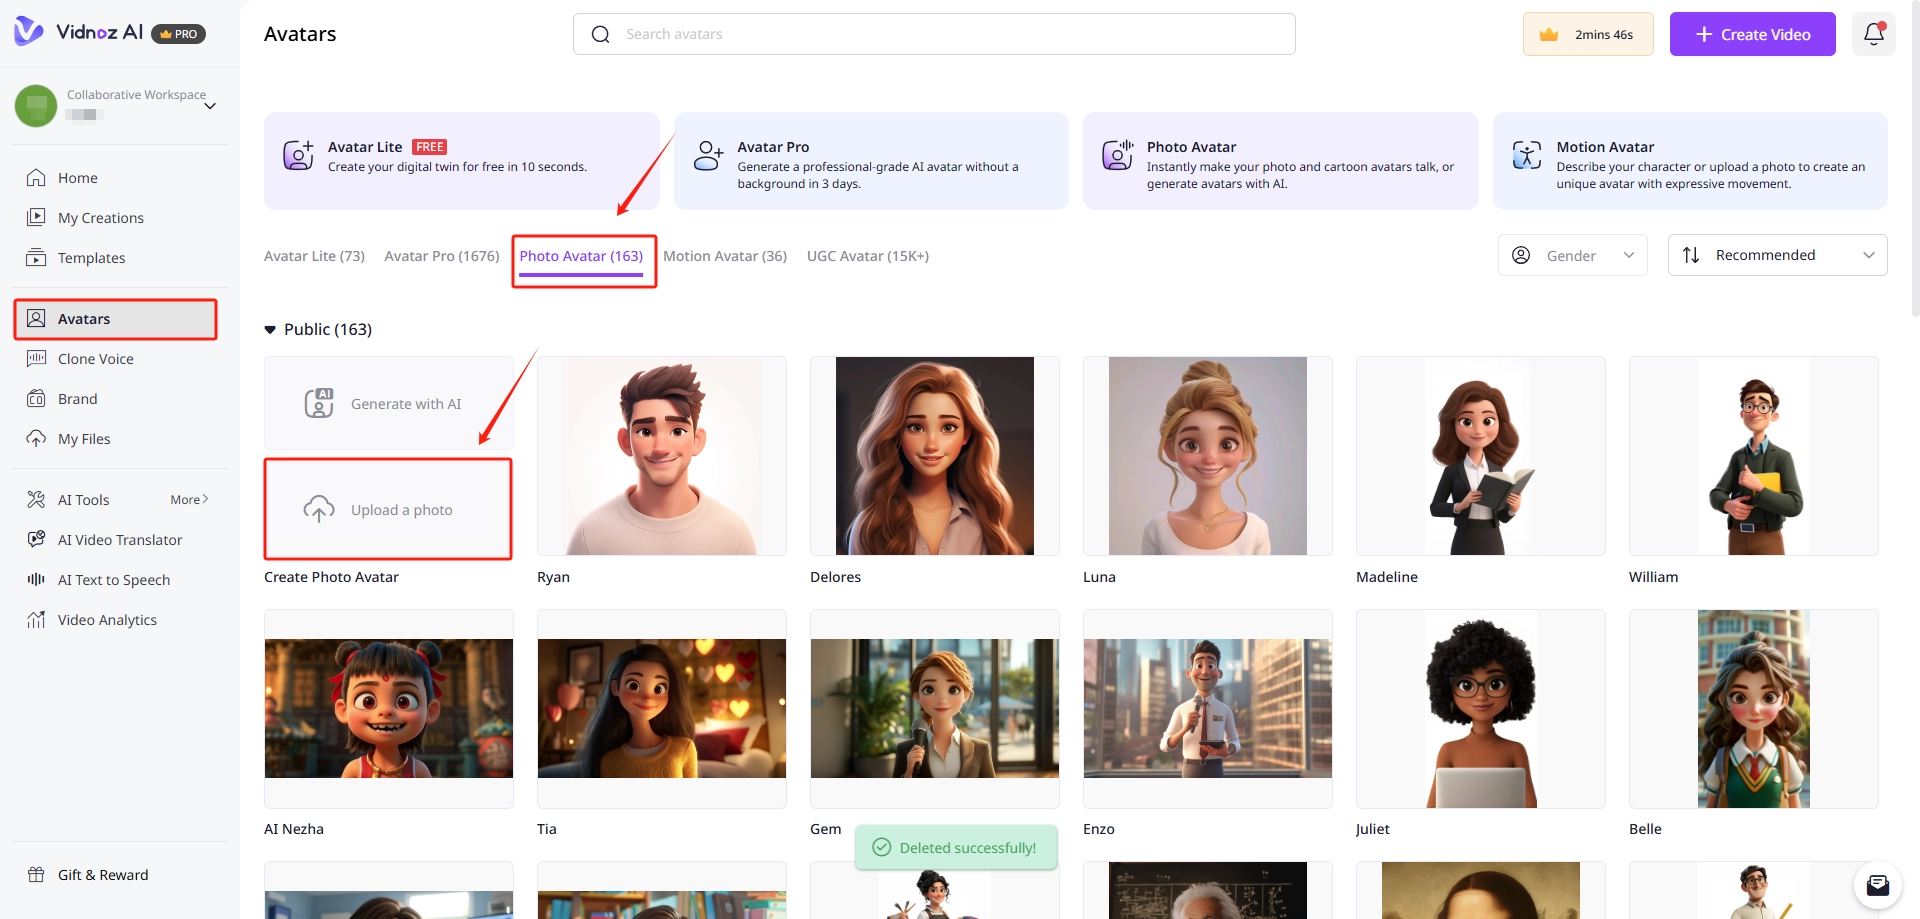This screenshot has height=919, width=1920.
Task: Open Video Analytics page
Action: pyautogui.click(x=107, y=620)
